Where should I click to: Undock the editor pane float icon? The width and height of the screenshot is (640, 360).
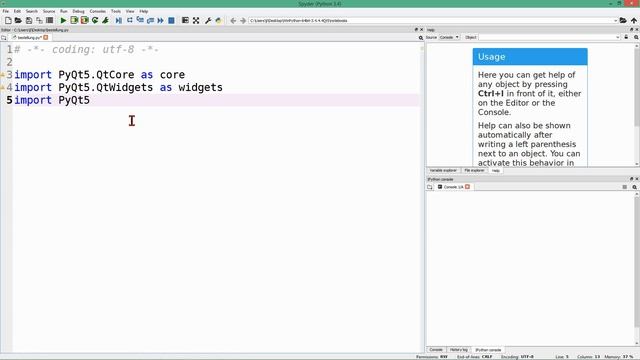[x=416, y=30]
